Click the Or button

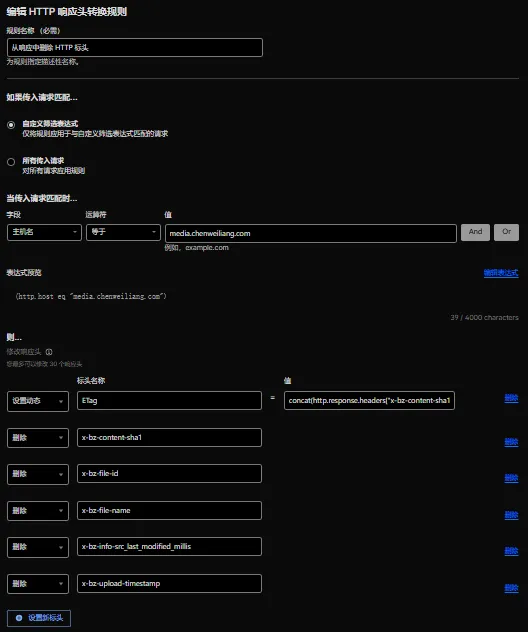tap(506, 232)
